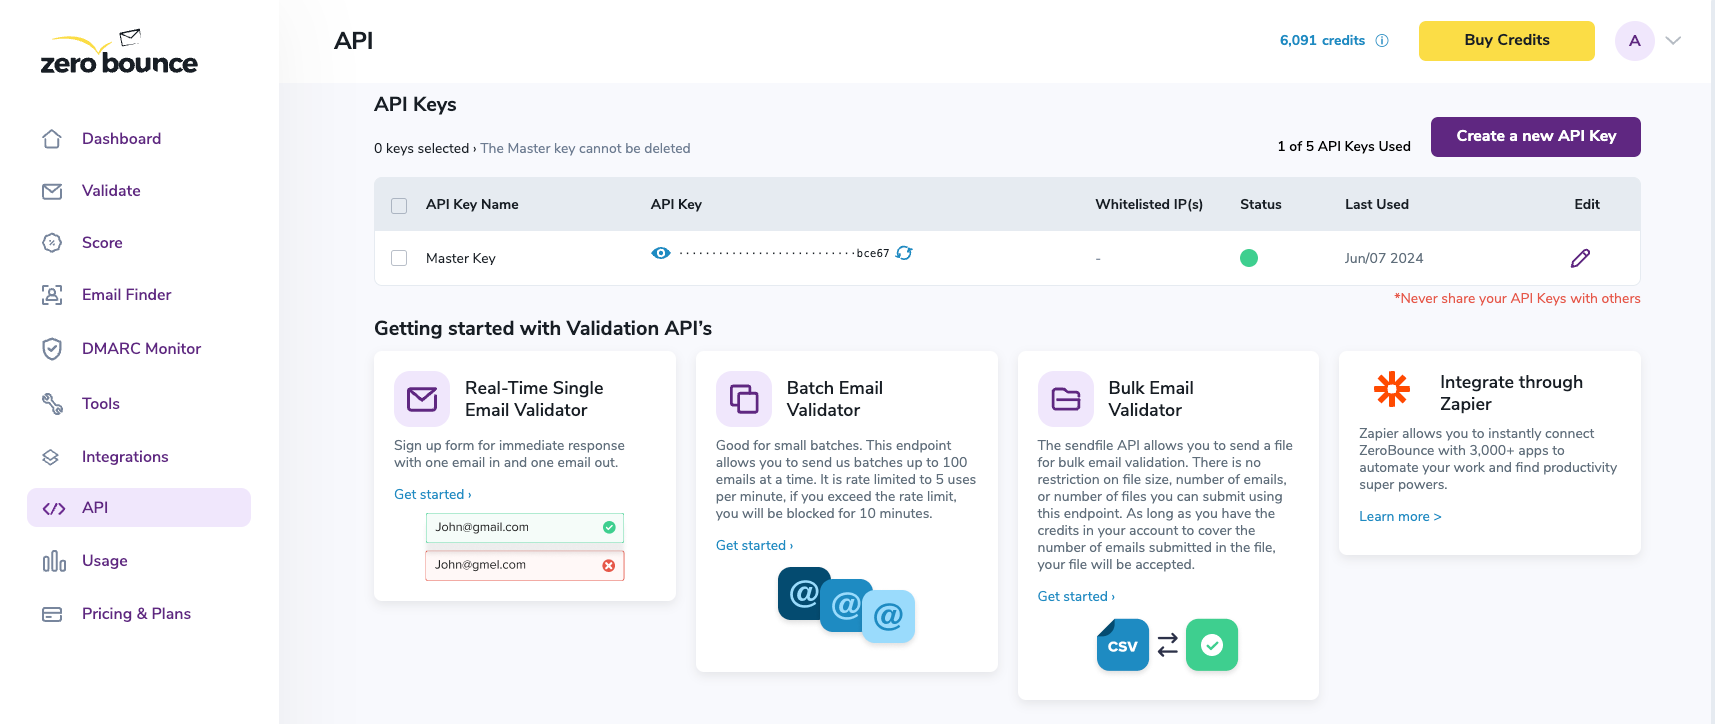Click the Score badge icon
1715x724 pixels.
pos(52,243)
